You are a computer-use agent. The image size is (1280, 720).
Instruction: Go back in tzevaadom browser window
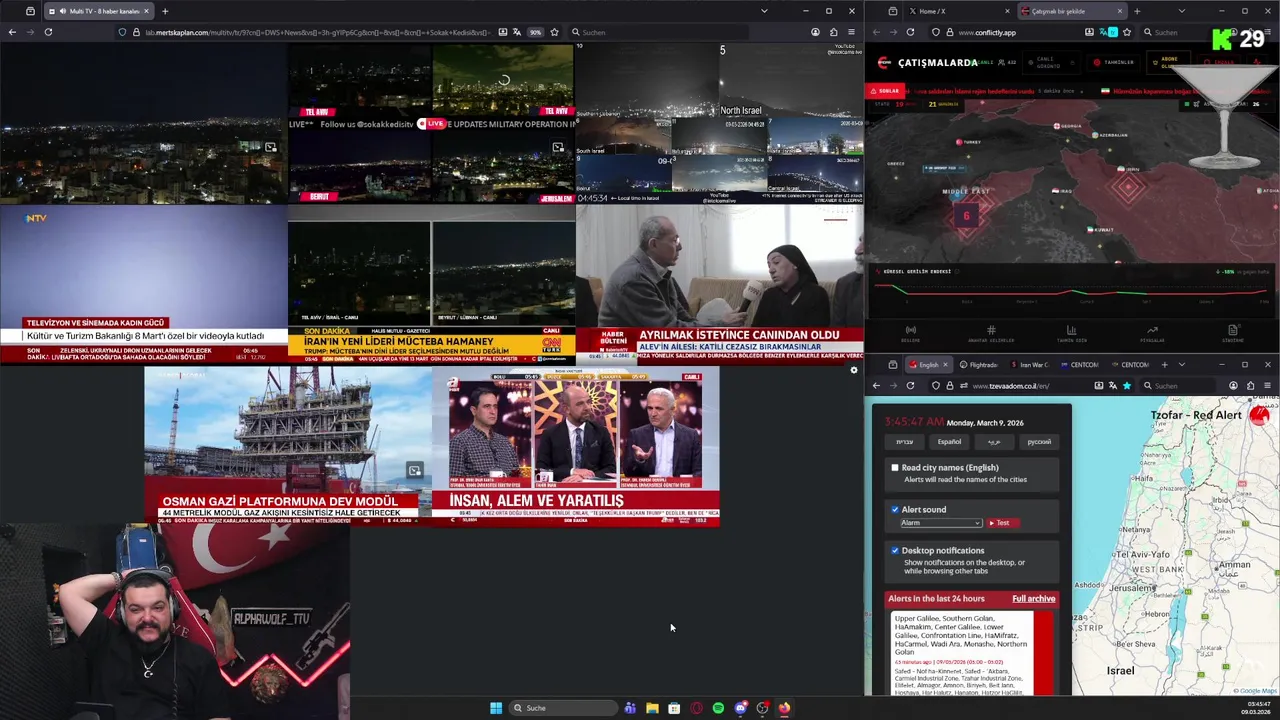click(876, 386)
